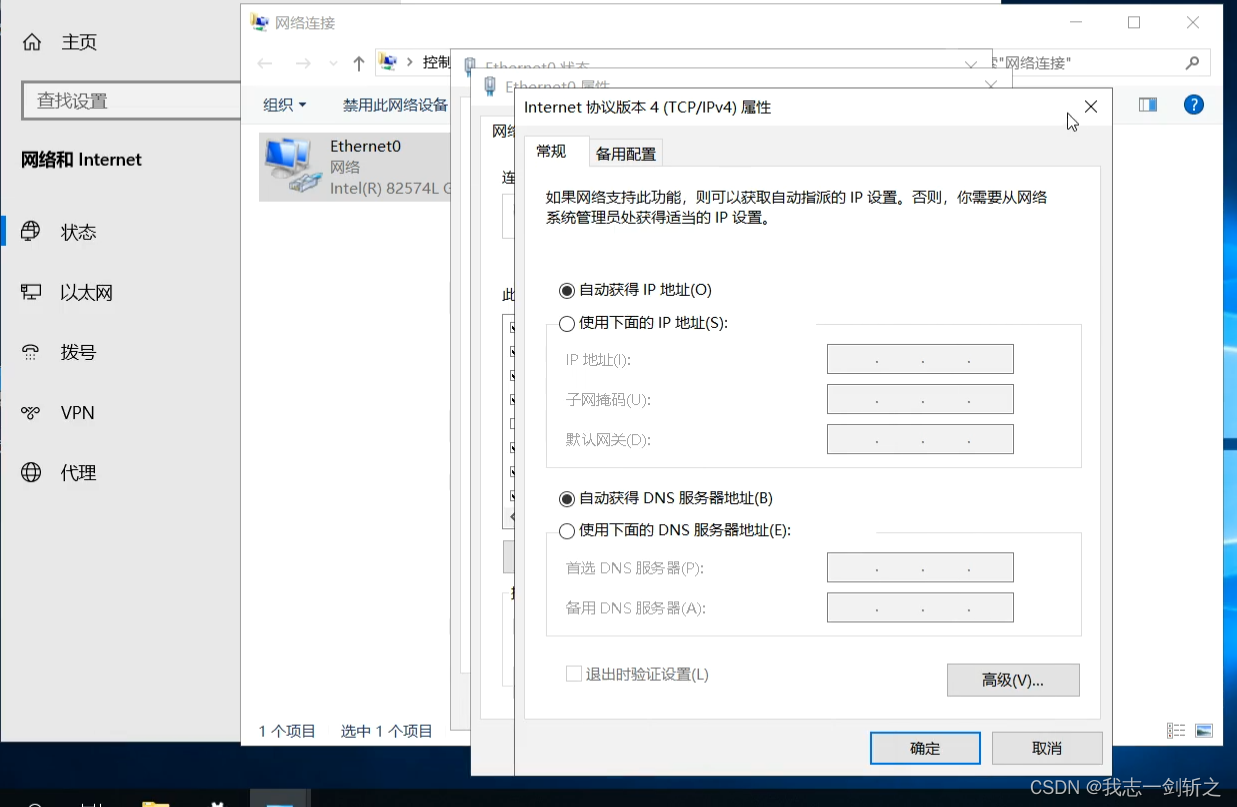Viewport: 1237px width, 807px height.
Task: Open the 组织 dropdown menu
Action: 285,104
